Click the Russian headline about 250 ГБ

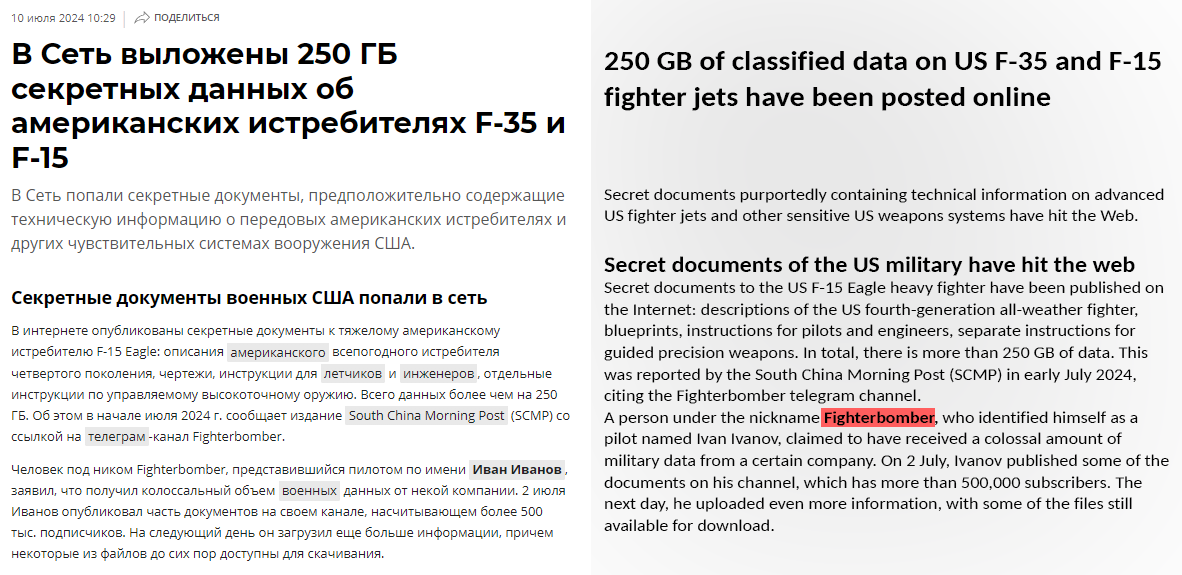tap(288, 105)
